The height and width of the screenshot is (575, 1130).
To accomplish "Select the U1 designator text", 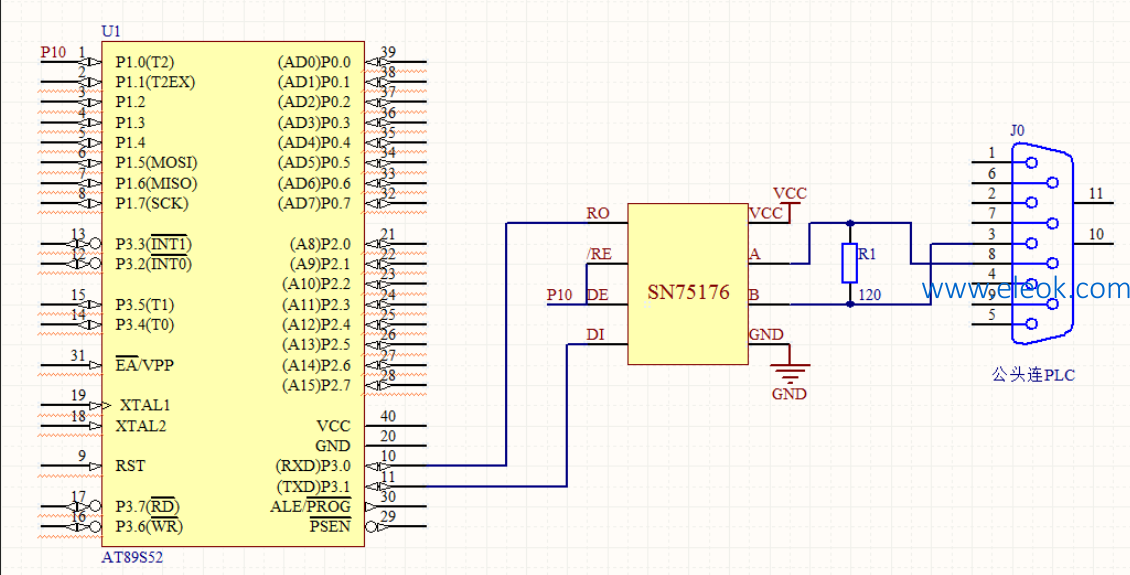I will [x=112, y=32].
